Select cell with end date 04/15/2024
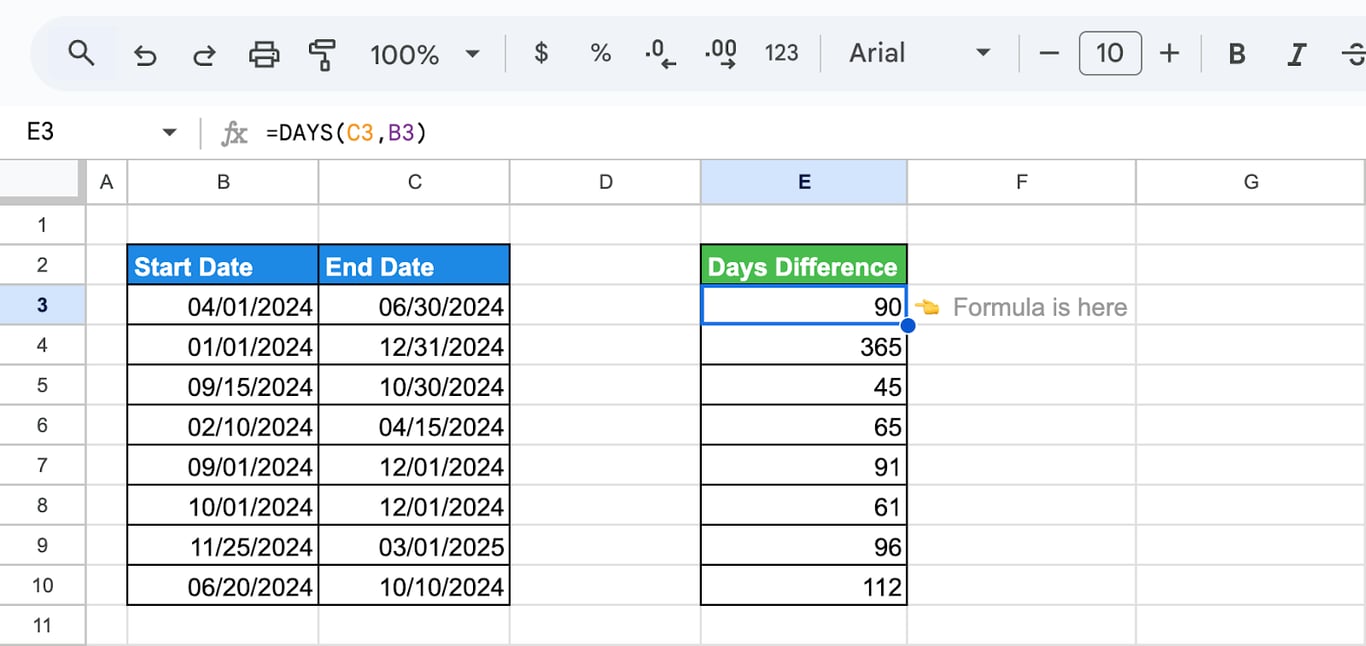Screen dimensions: 1366x646 coord(414,426)
